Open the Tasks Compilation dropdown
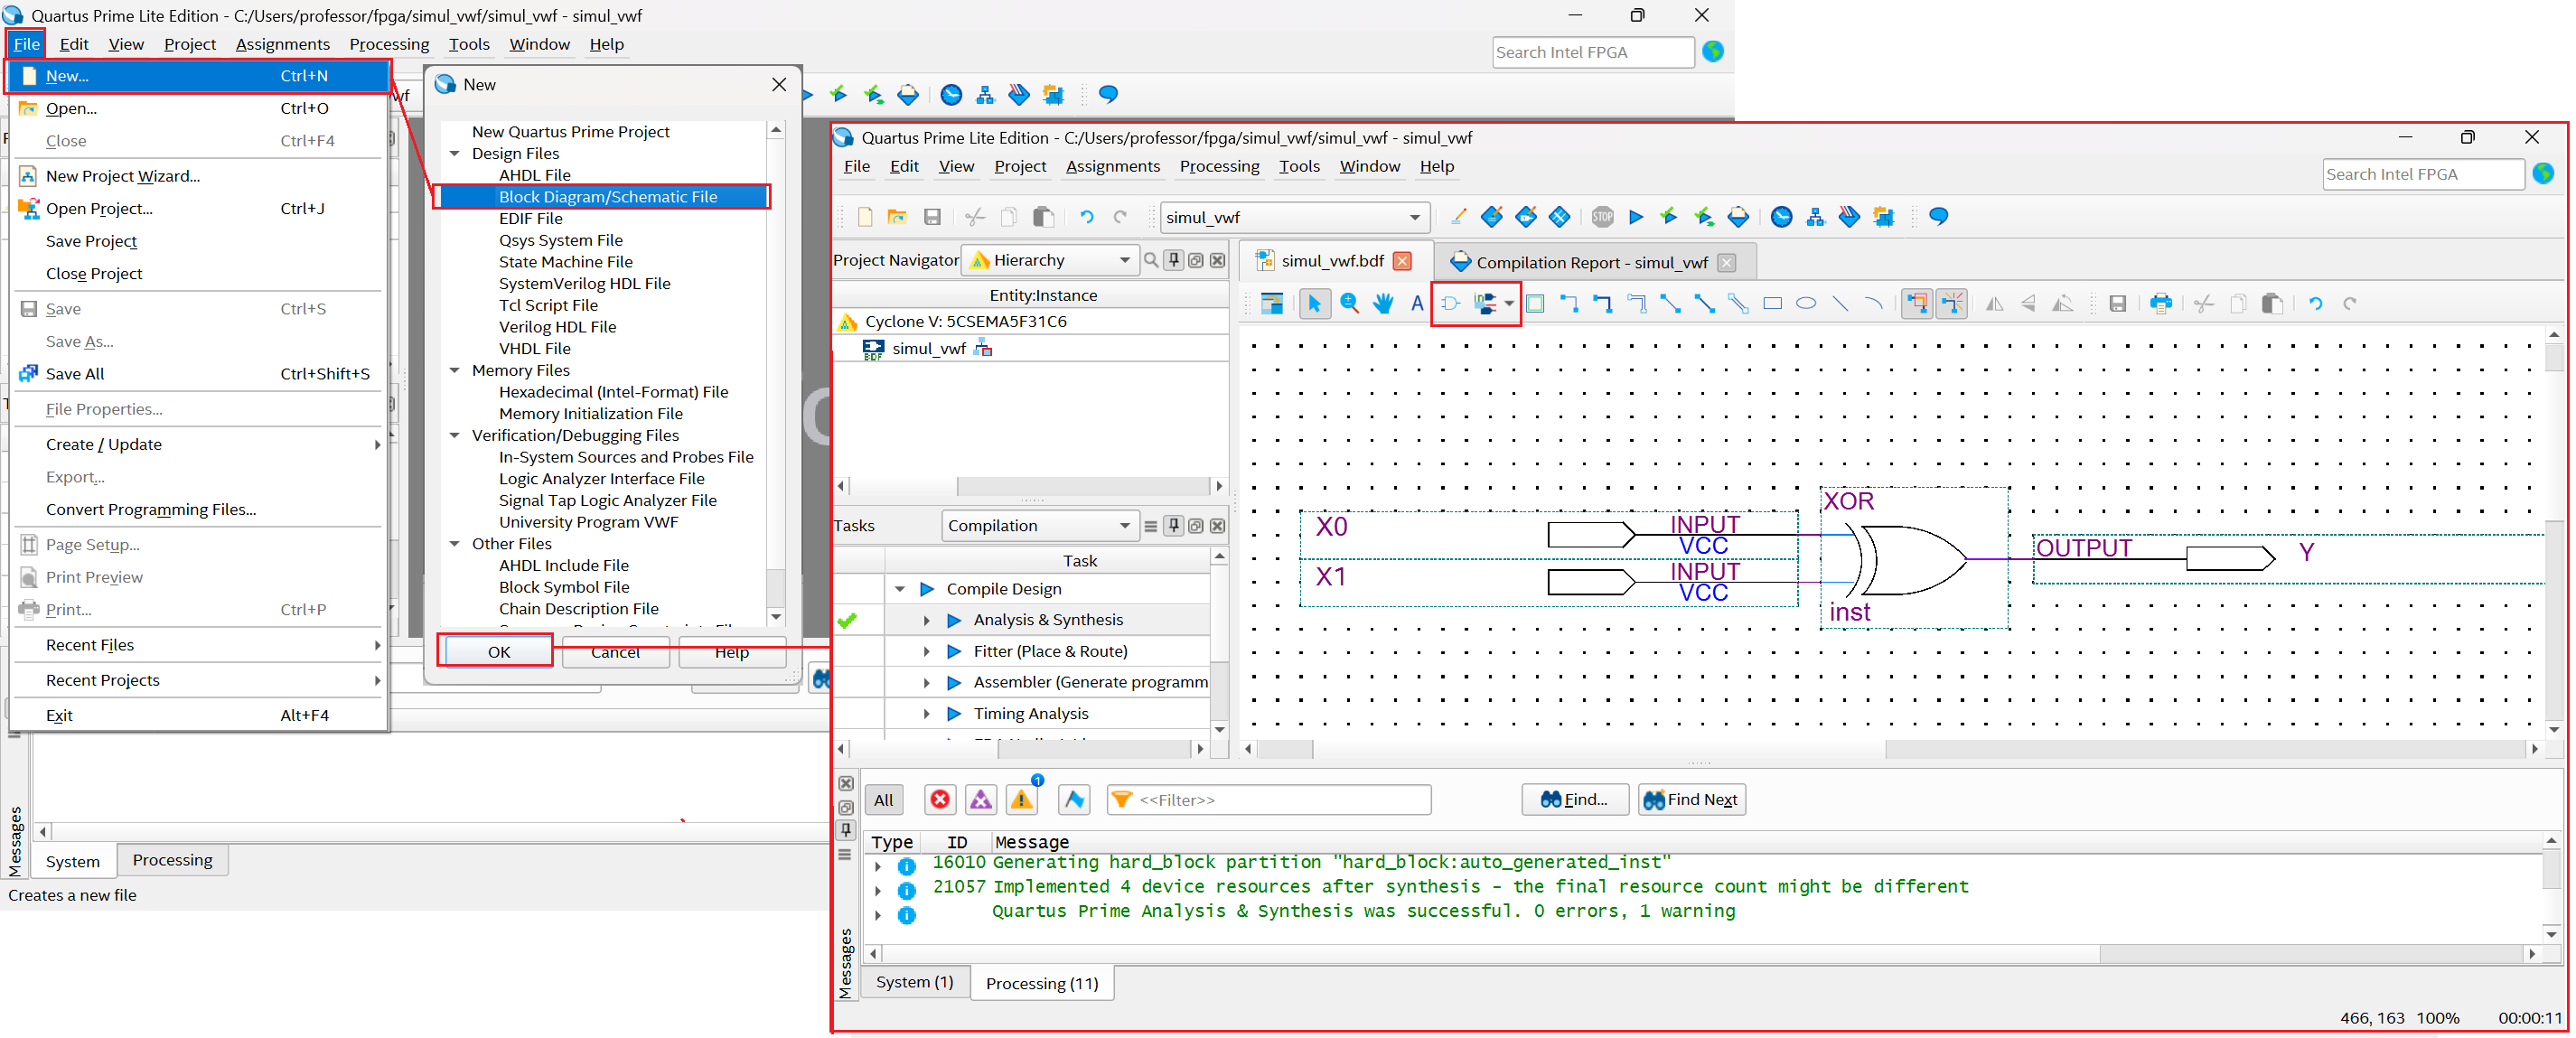Screen dimensions: 2576x1038 tap(1038, 526)
